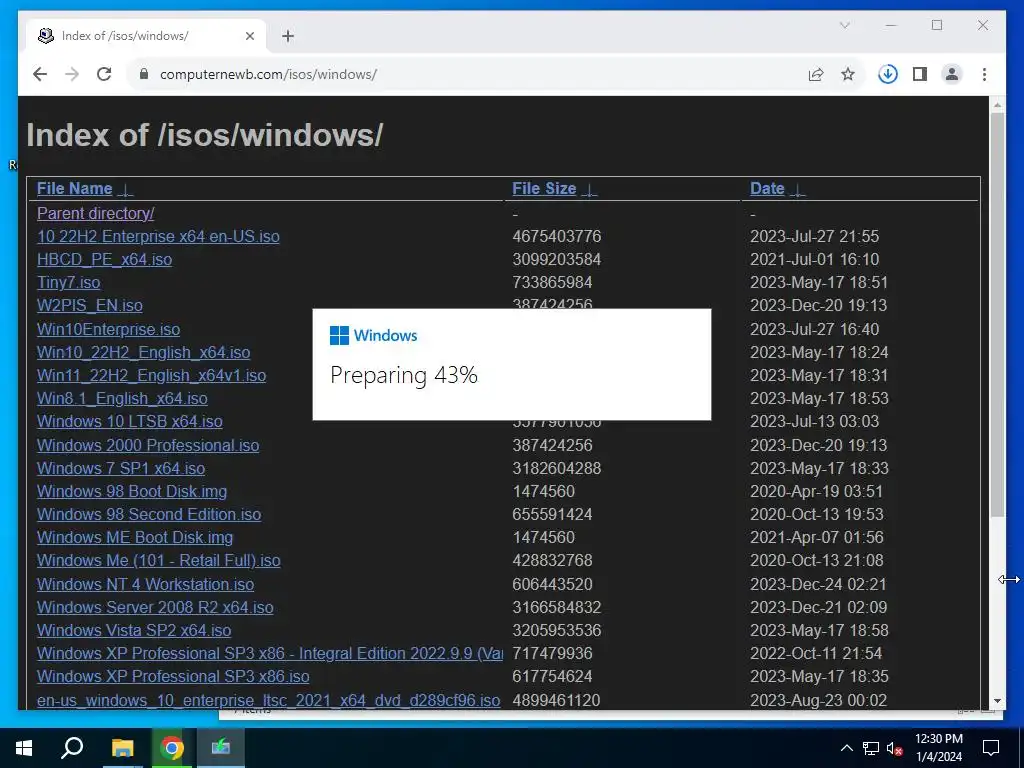Image resolution: width=1024 pixels, height=768 pixels.
Task: Toggle the Chrome side panel icon
Action: pos(920,74)
